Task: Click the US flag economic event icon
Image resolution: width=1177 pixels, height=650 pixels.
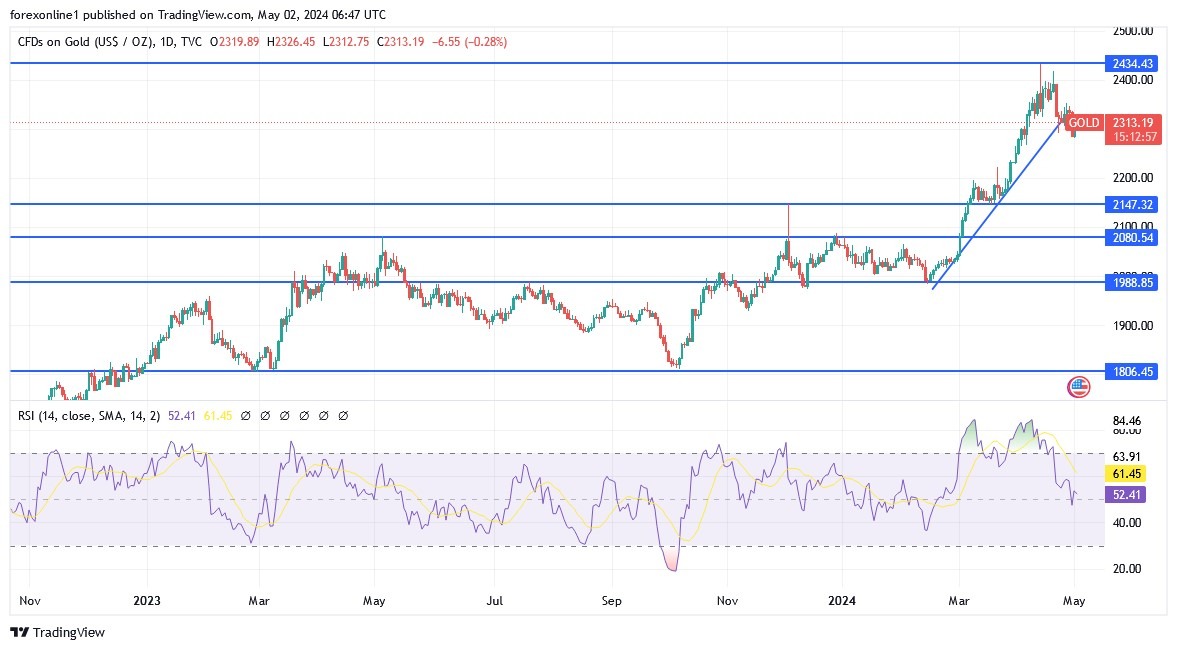Action: 1079,387
